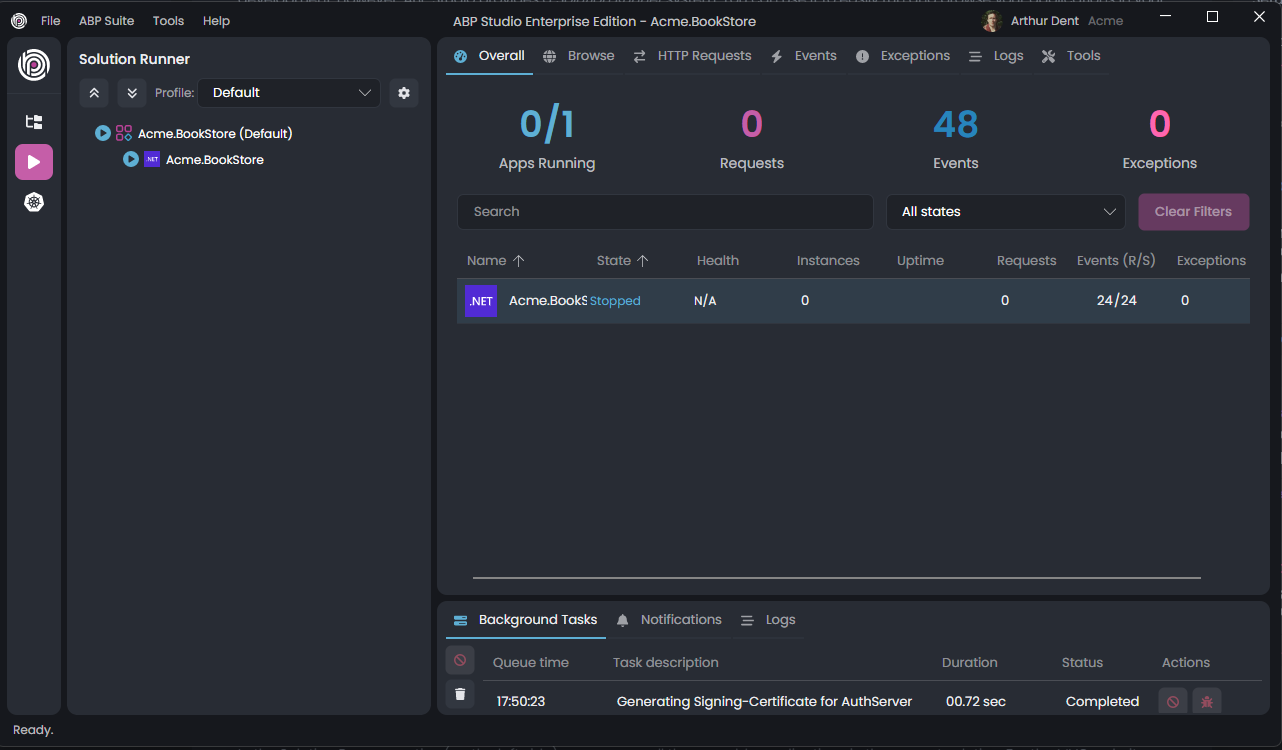Cancel the AuthServer certificate task
The image size is (1282, 750).
click(x=1171, y=701)
